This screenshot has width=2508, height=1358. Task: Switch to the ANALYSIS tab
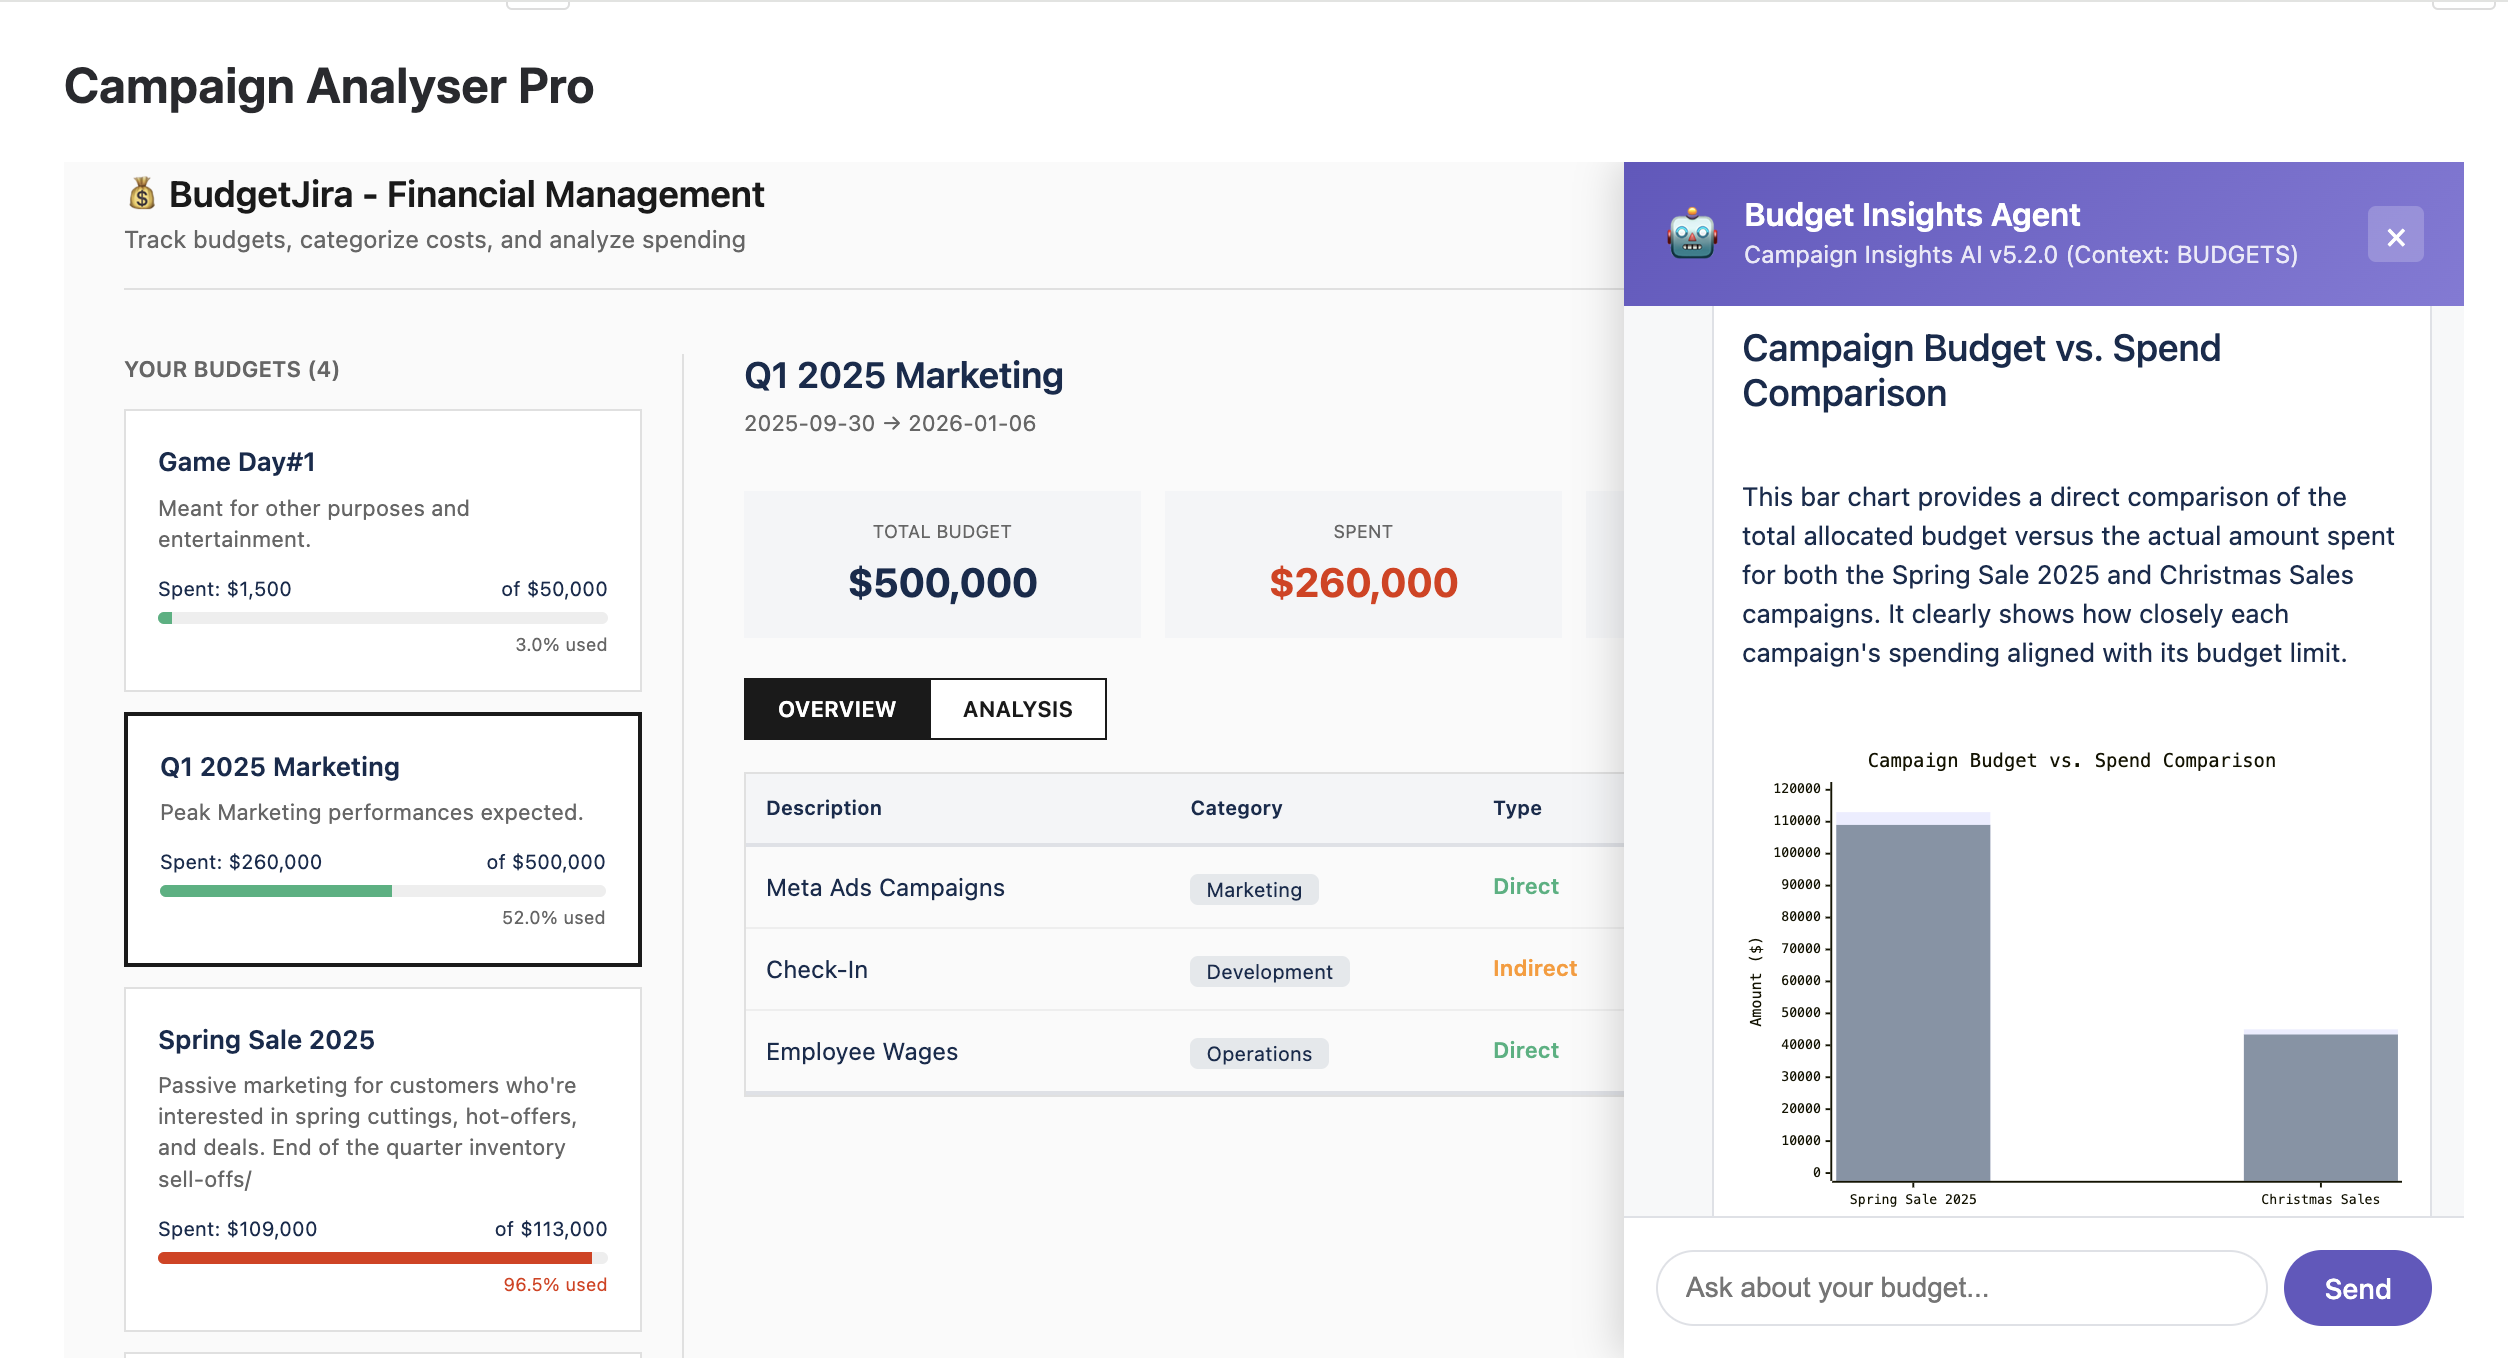coord(1017,709)
